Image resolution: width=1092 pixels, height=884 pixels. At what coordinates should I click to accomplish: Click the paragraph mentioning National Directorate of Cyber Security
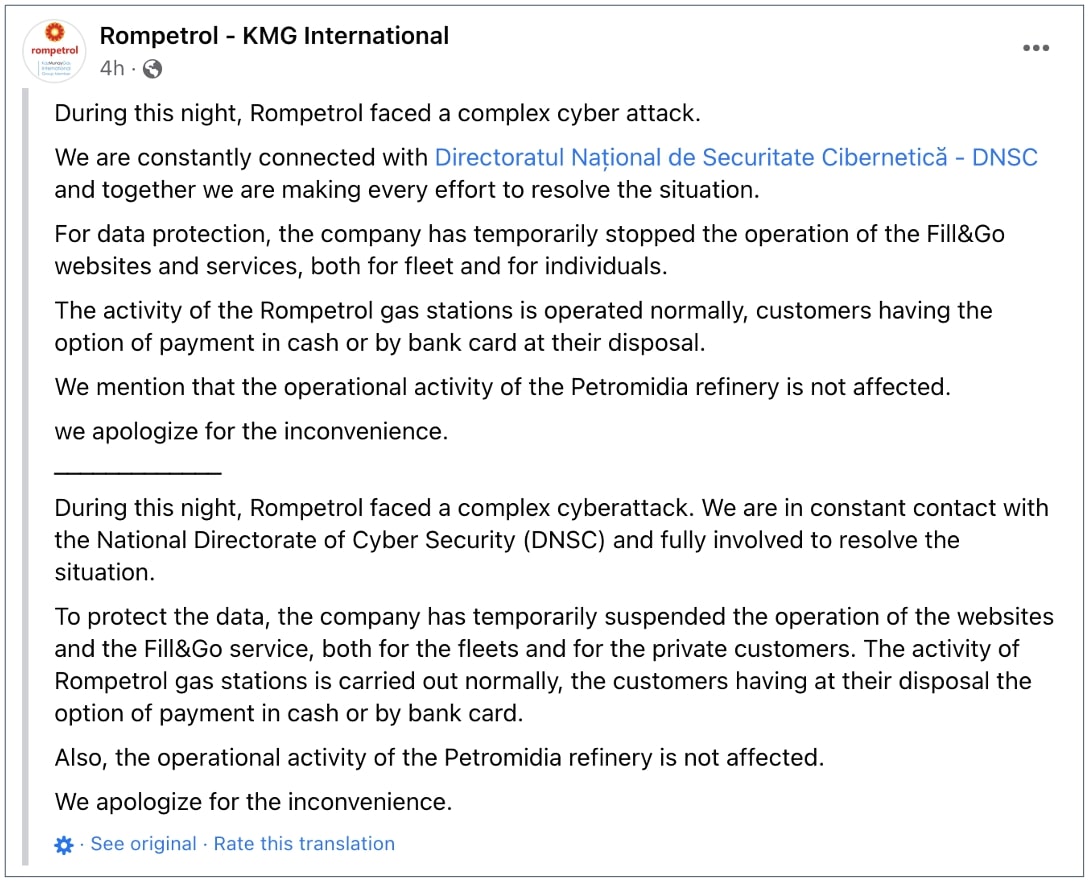pyautogui.click(x=551, y=540)
